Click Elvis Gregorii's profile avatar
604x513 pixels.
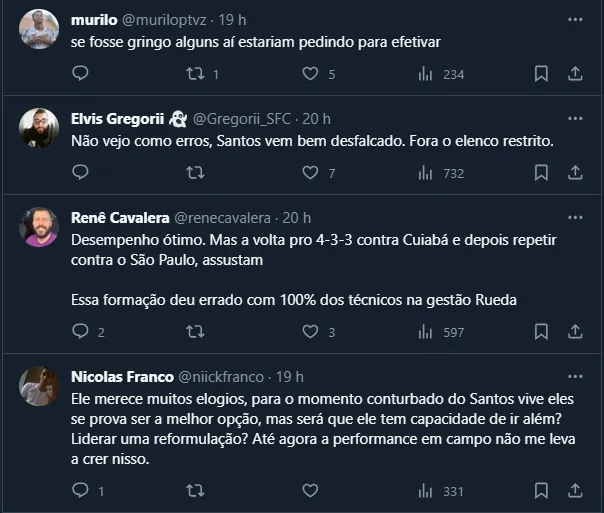coord(38,126)
